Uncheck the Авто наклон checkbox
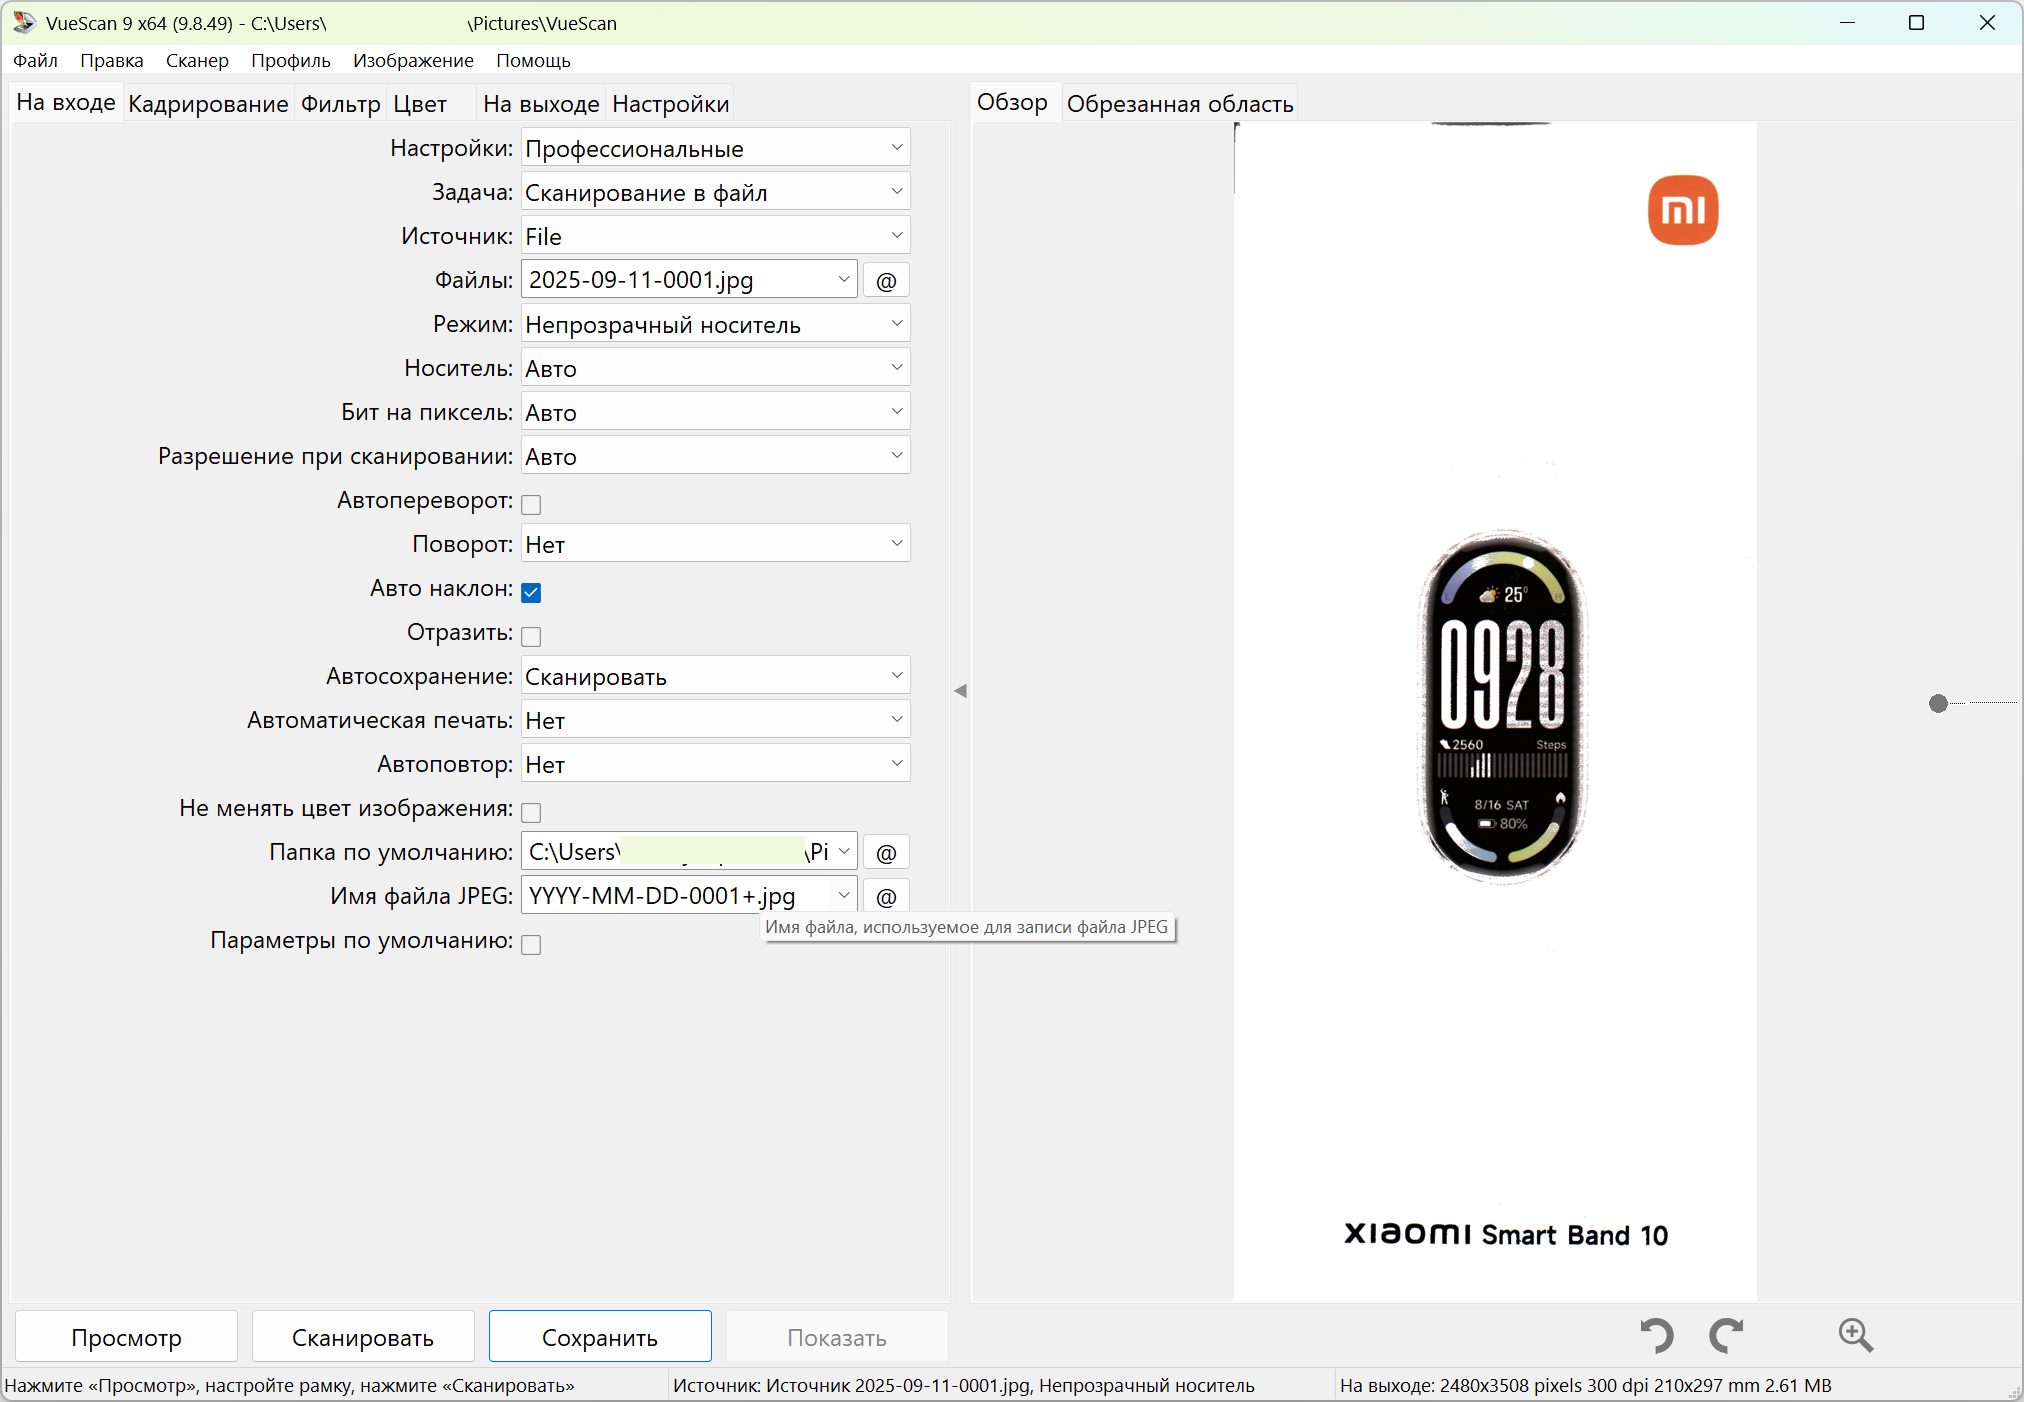The height and width of the screenshot is (1402, 2024). 531,592
